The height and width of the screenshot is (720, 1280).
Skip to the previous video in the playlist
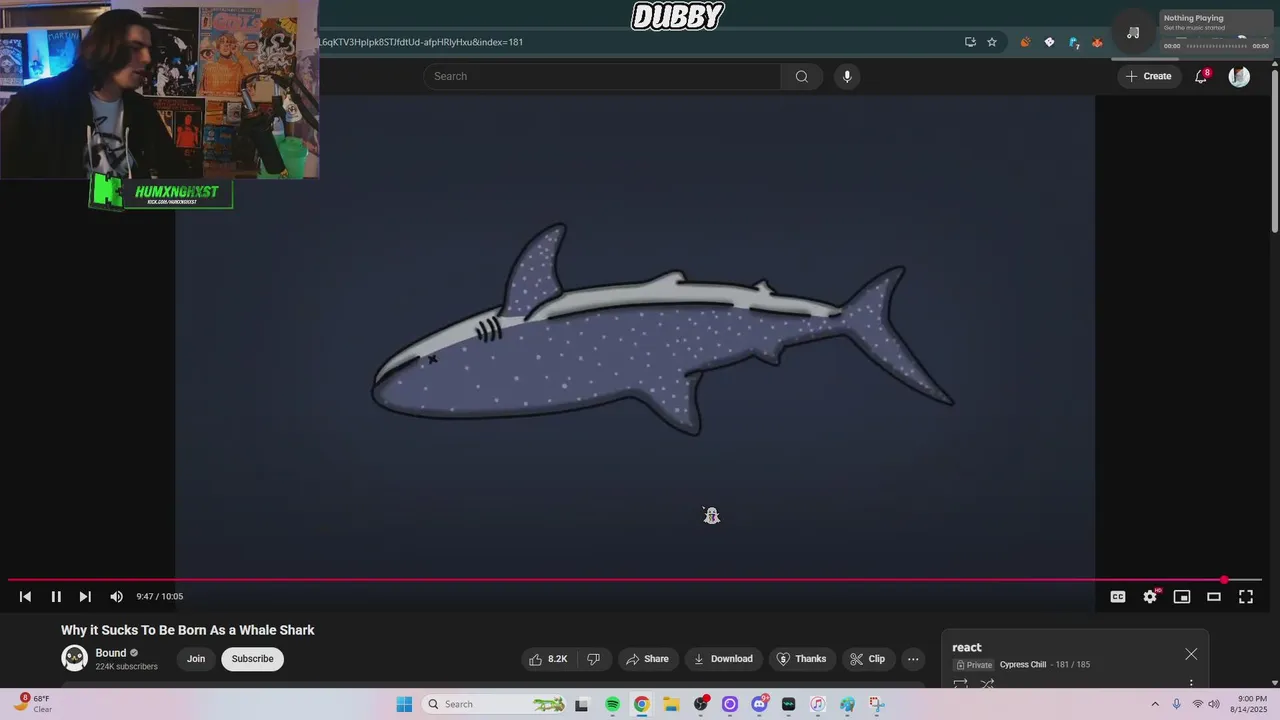click(25, 597)
